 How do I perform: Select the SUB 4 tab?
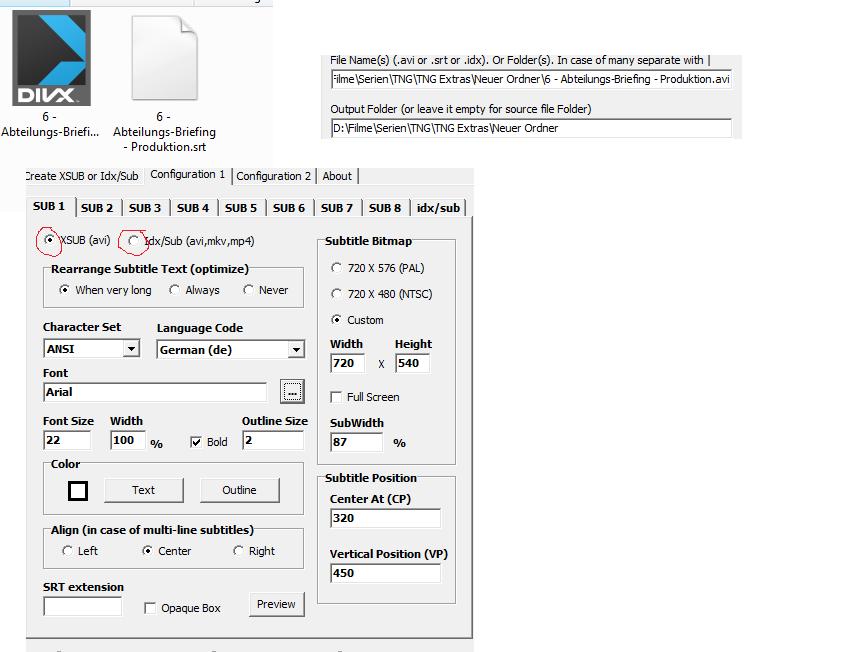193,208
